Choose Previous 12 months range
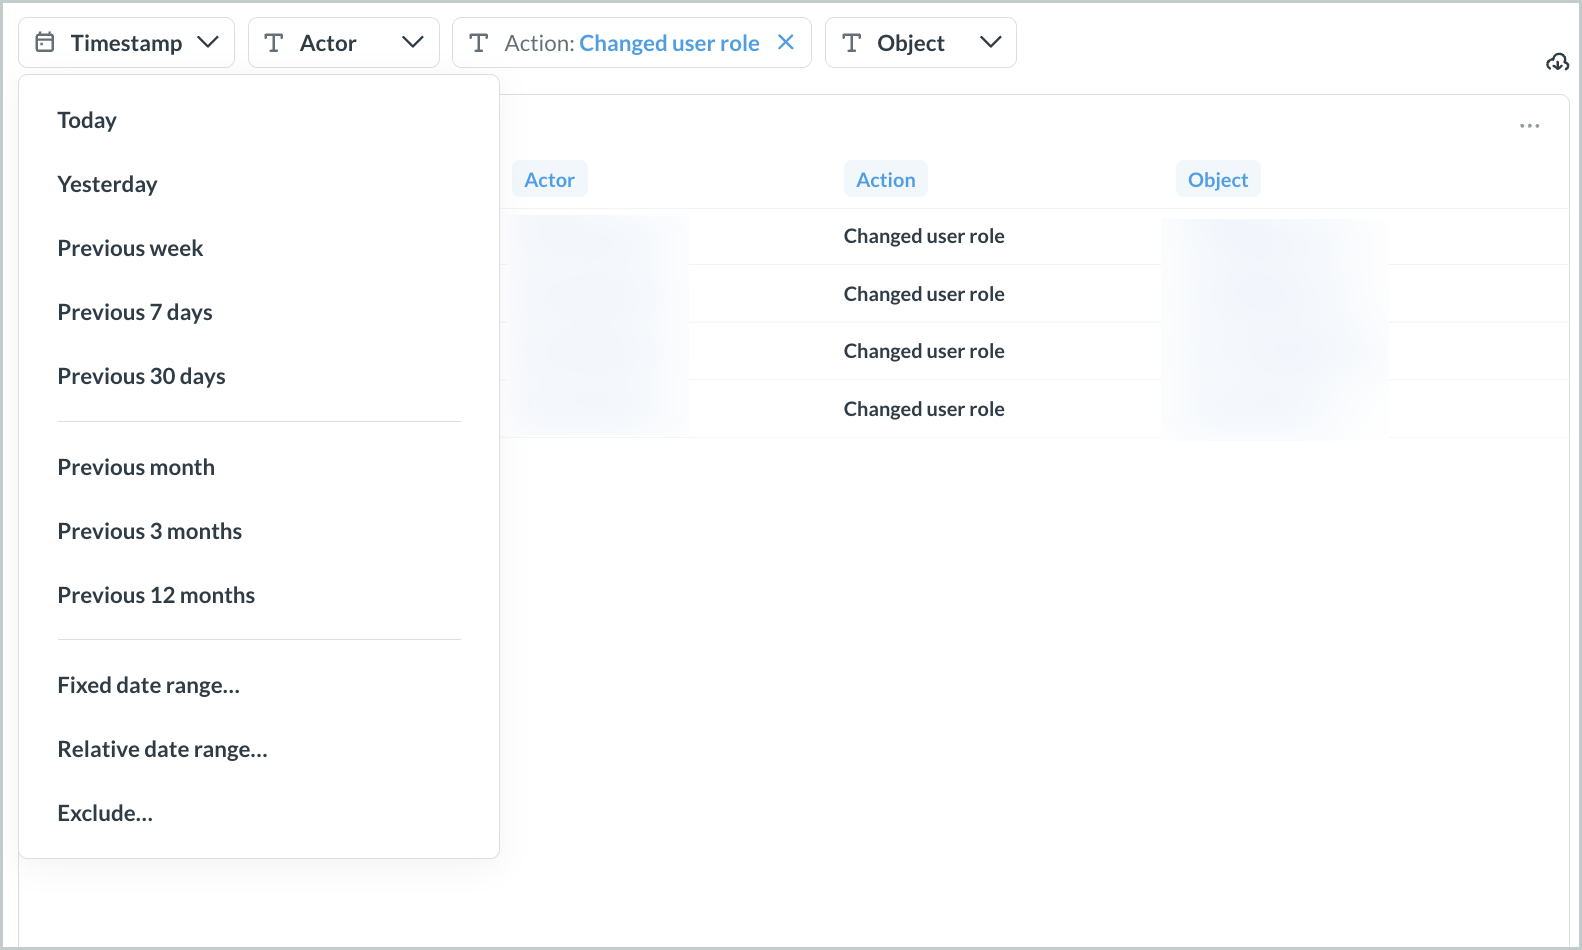Viewport: 1582px width, 950px height. point(156,595)
